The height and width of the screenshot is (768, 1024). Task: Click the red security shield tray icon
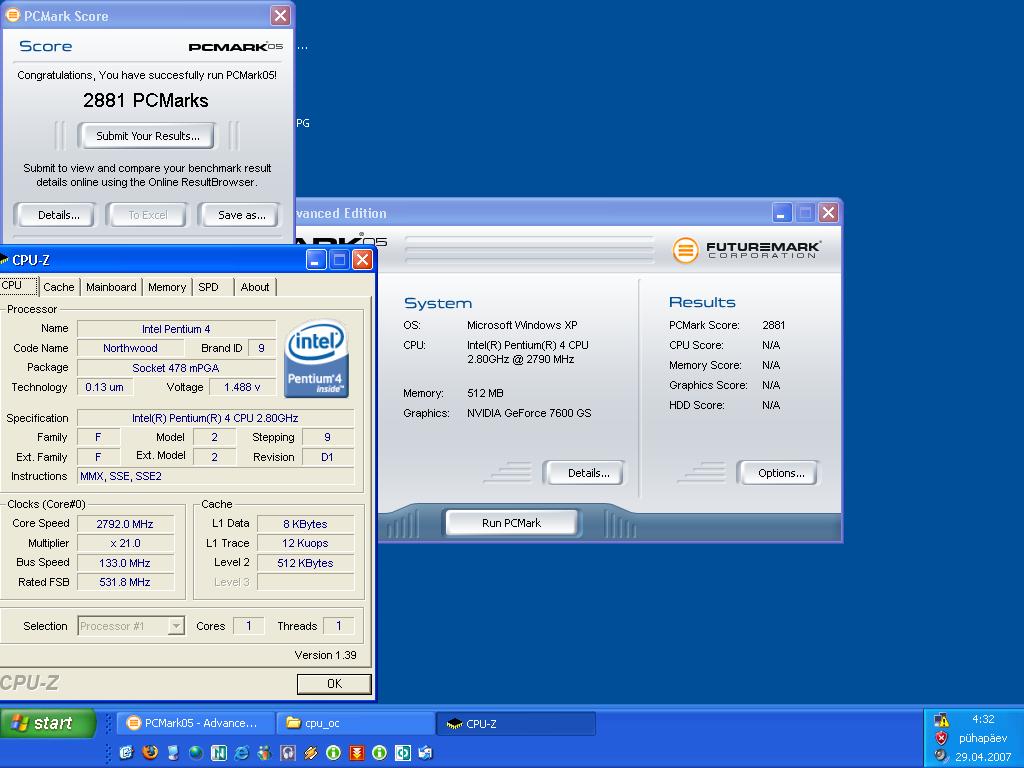click(x=941, y=738)
